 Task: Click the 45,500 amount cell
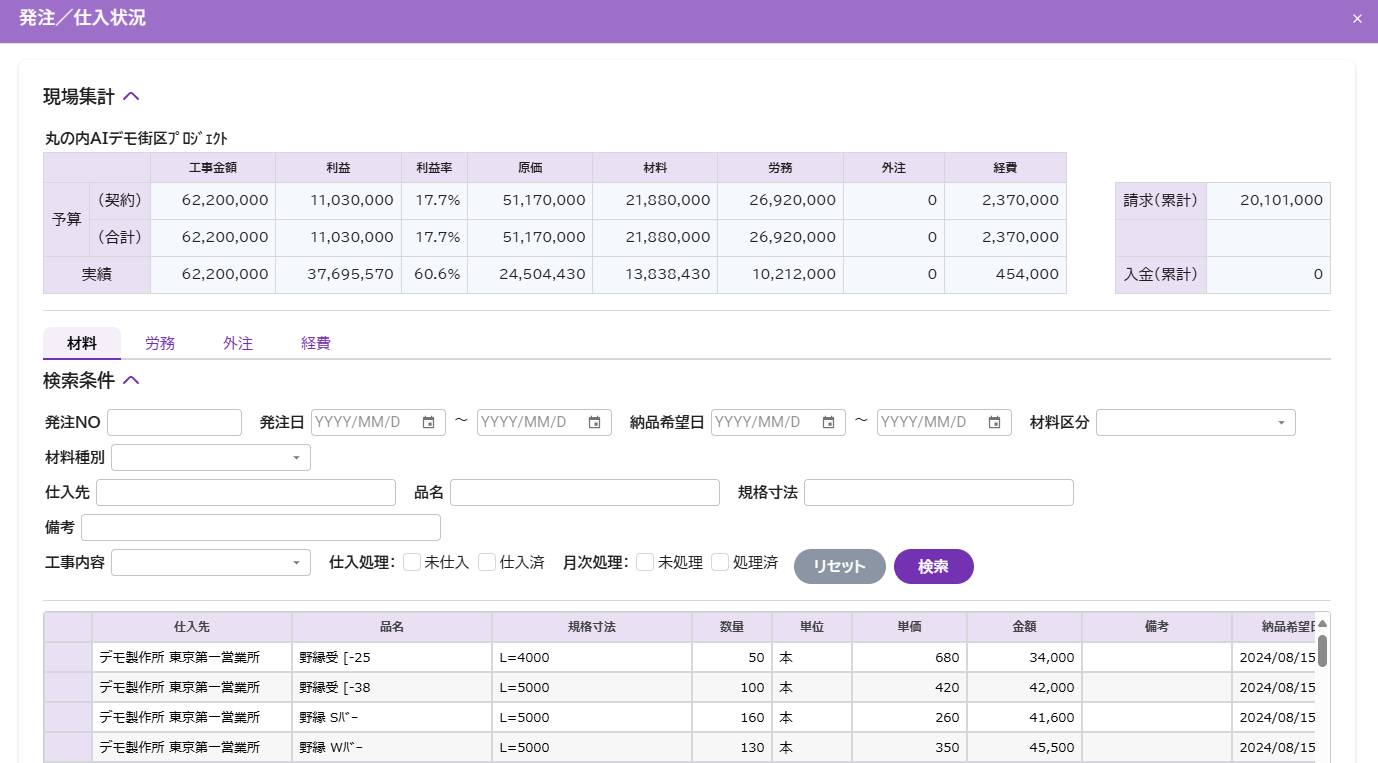(x=1025, y=748)
